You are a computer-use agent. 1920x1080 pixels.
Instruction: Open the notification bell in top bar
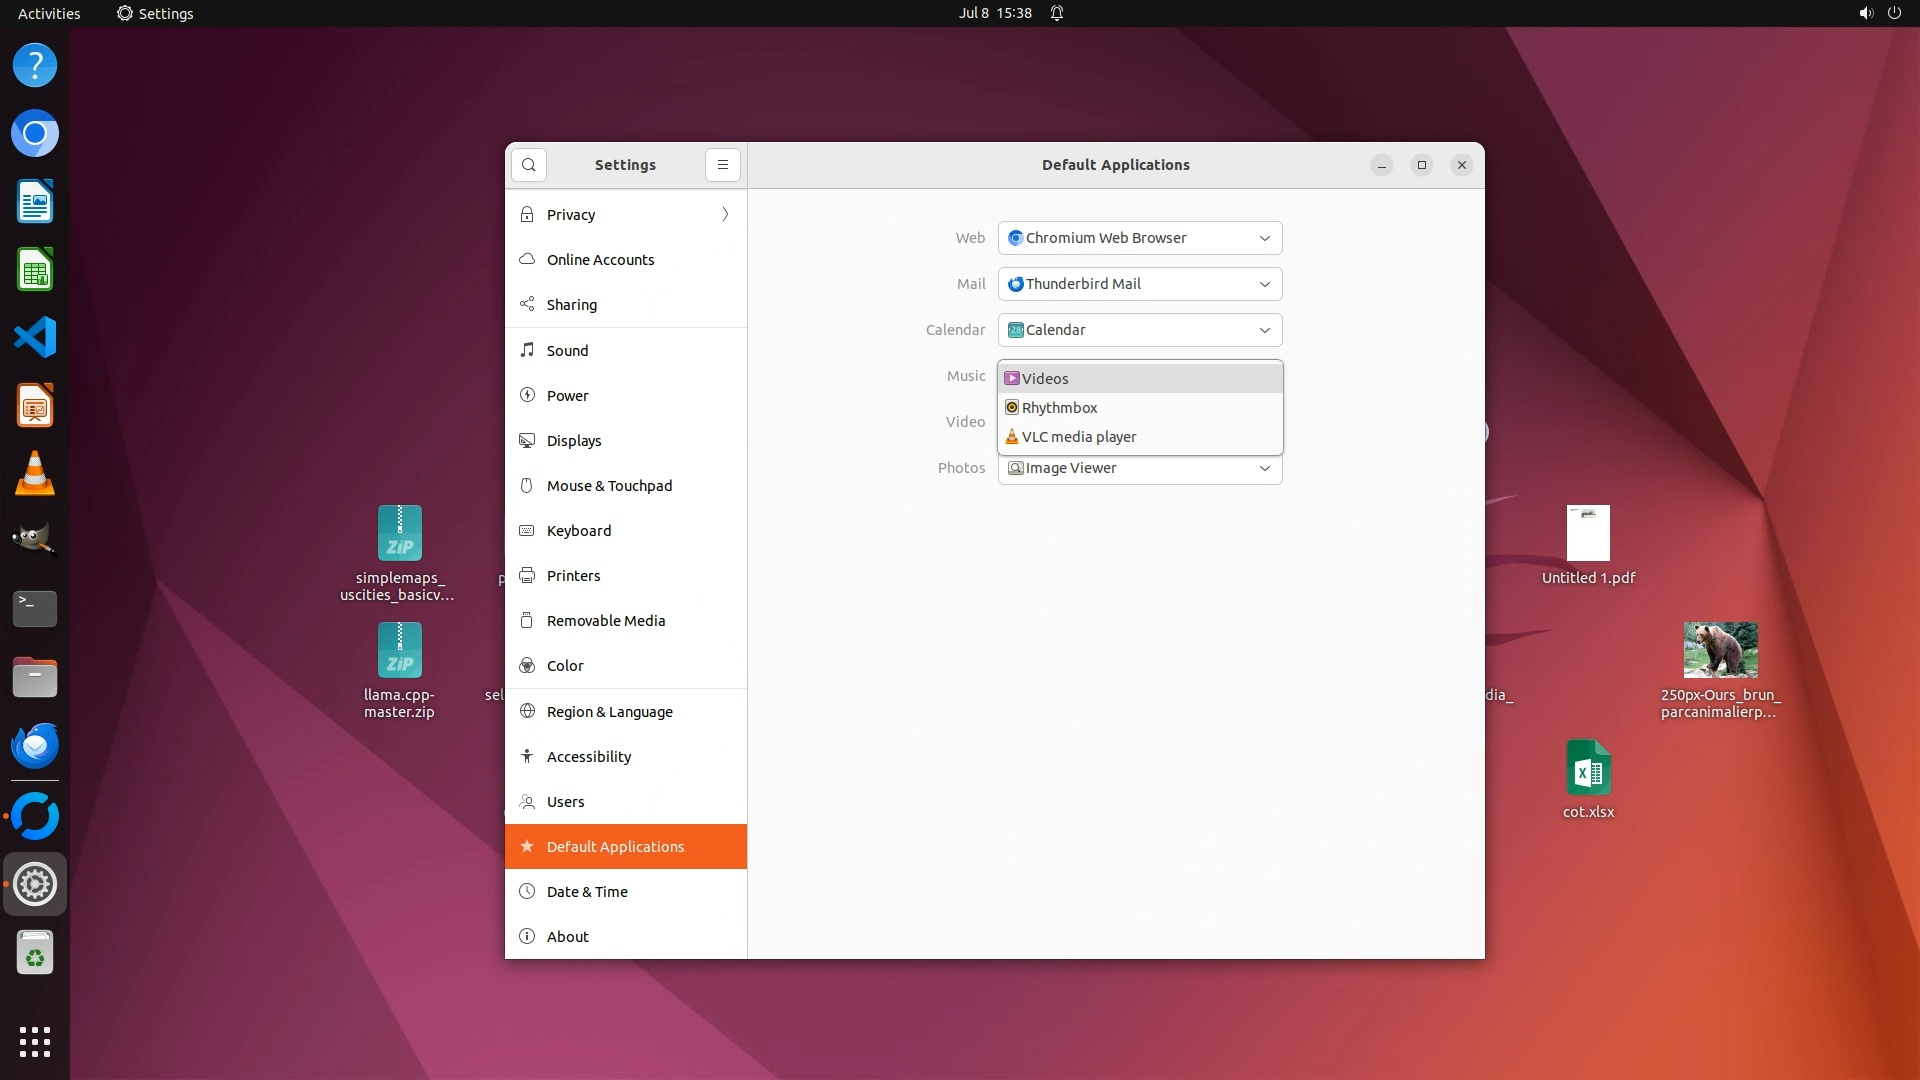1056,13
